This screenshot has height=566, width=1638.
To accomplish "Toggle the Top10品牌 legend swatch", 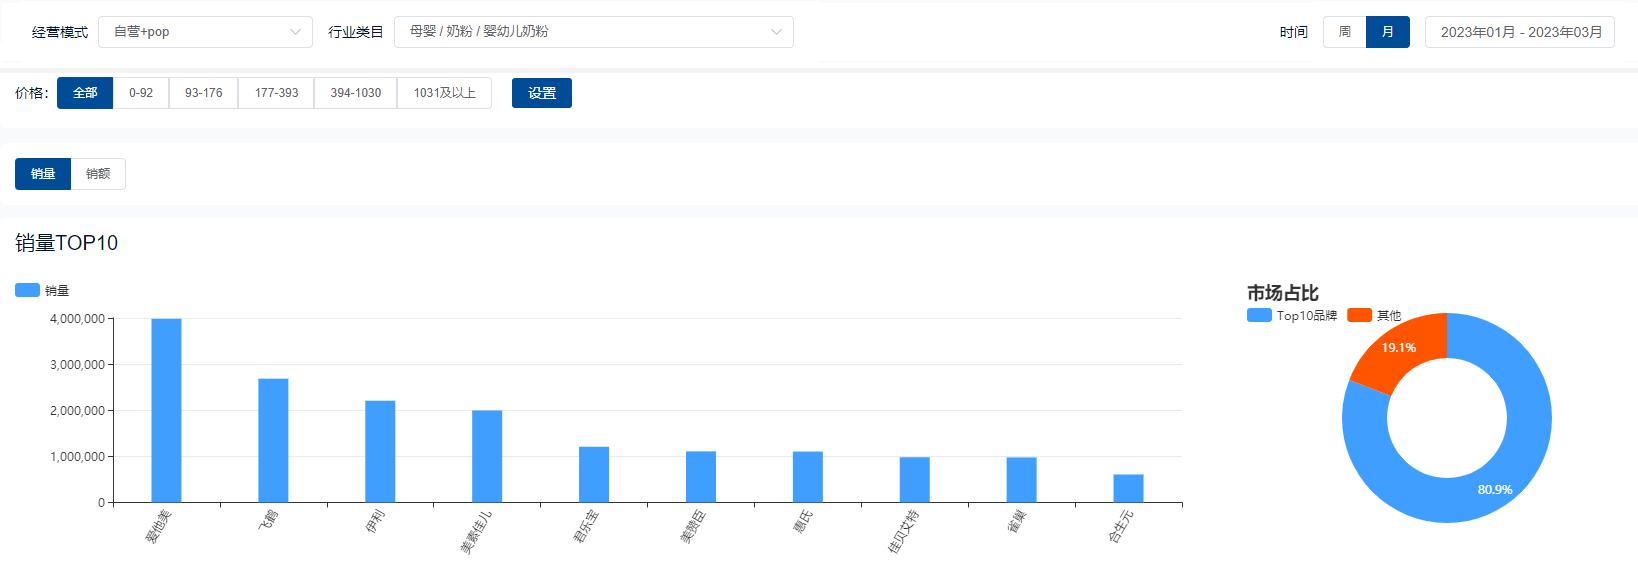I will [1259, 315].
